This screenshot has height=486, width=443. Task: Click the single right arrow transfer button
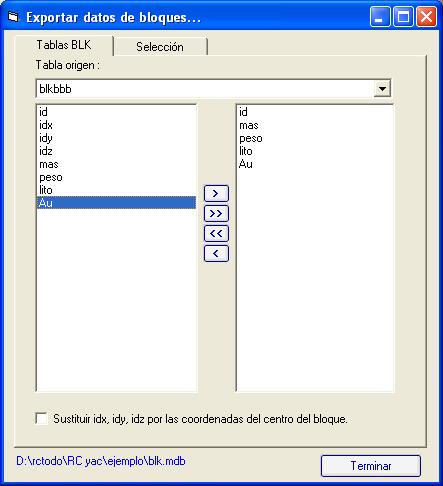(x=216, y=193)
